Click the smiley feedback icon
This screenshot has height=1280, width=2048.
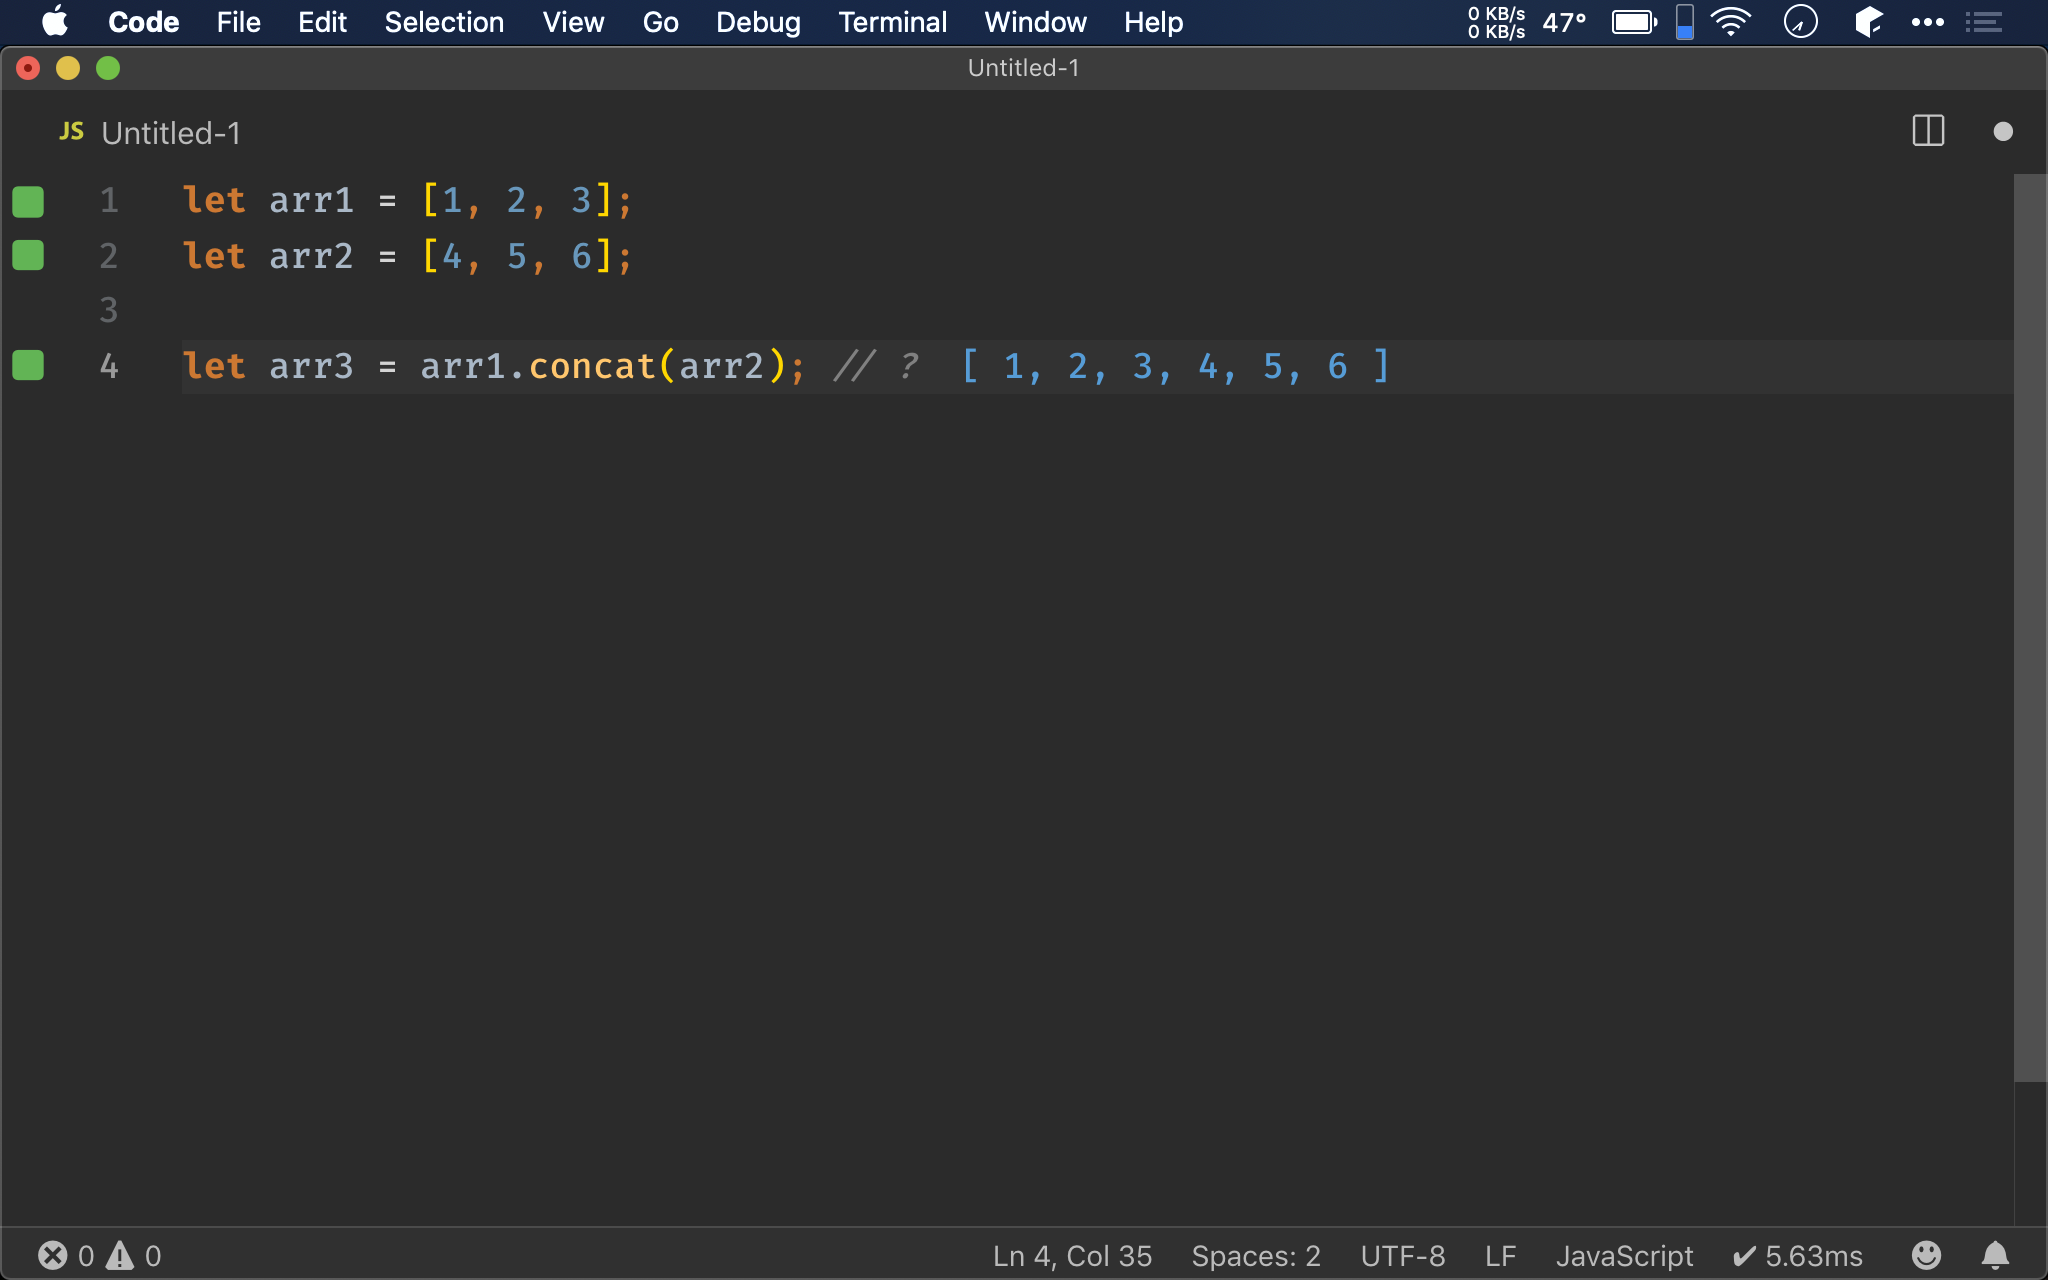(1926, 1255)
